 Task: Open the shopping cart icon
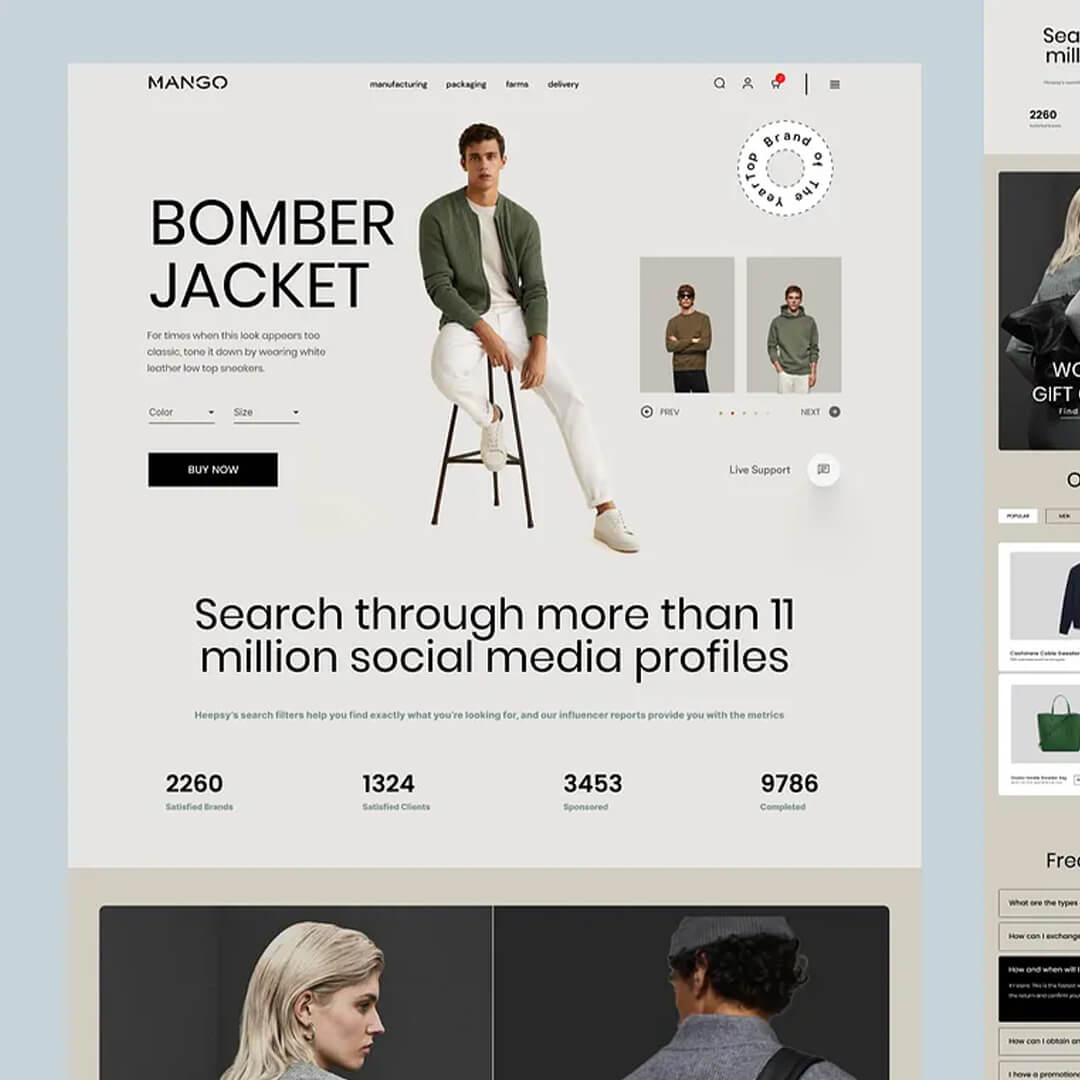coord(775,84)
